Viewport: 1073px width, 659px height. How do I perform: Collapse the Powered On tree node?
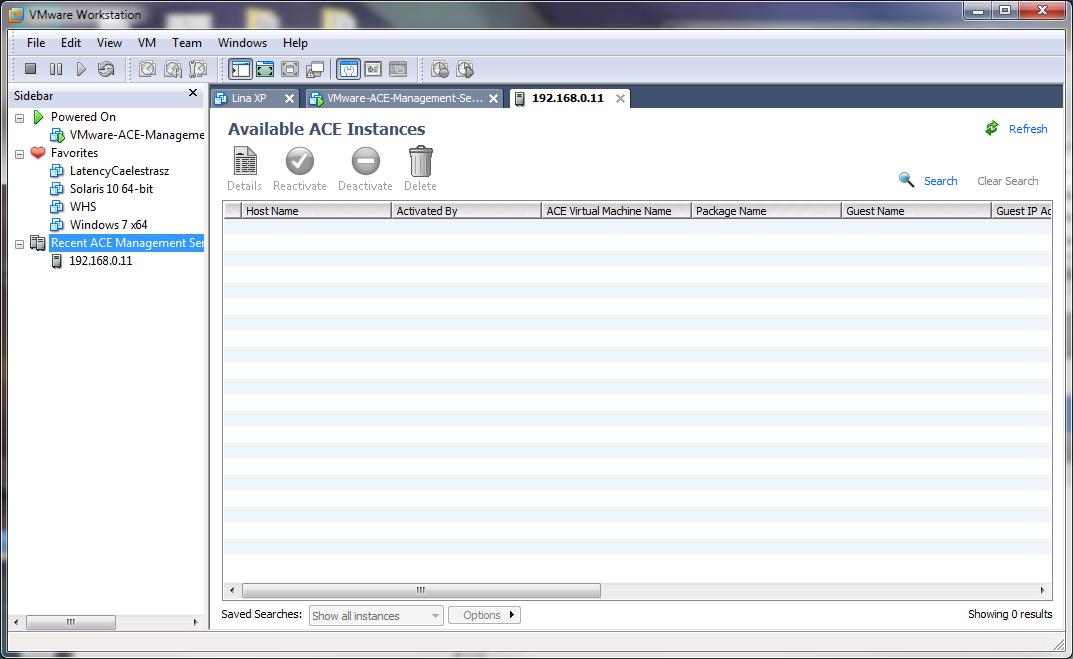click(x=19, y=118)
